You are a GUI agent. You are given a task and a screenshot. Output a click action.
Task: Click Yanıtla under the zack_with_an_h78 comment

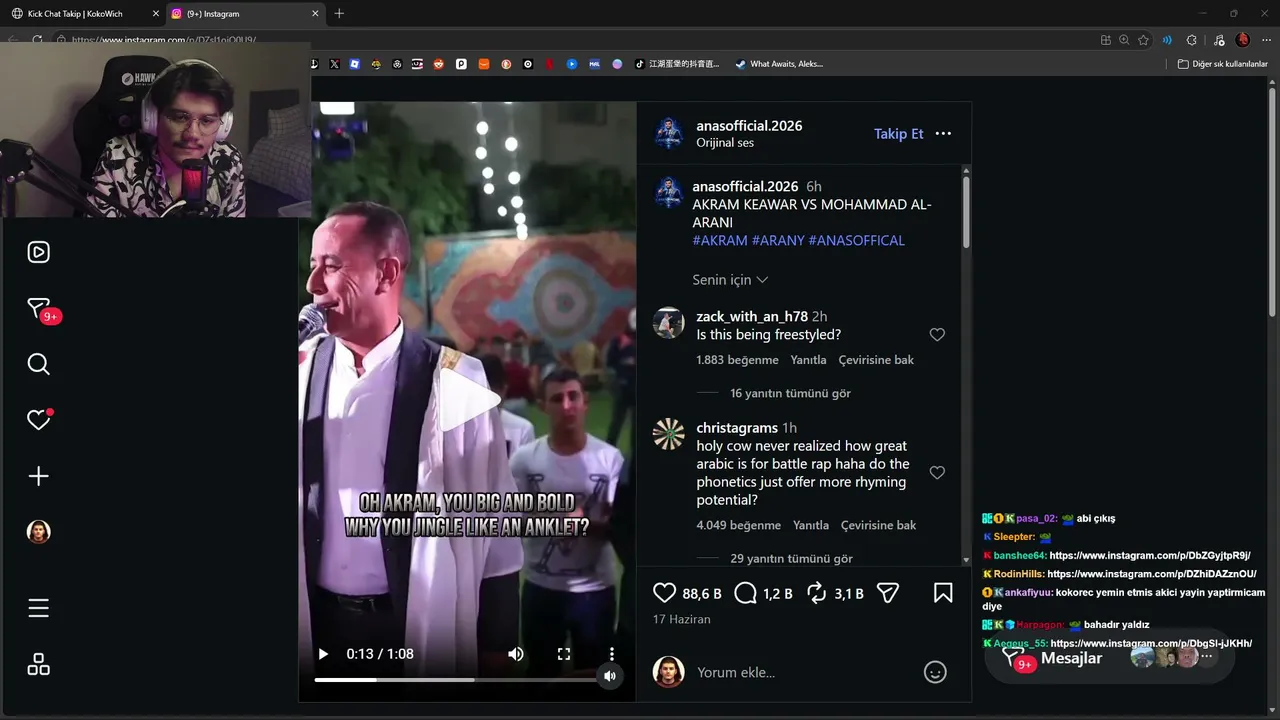808,360
